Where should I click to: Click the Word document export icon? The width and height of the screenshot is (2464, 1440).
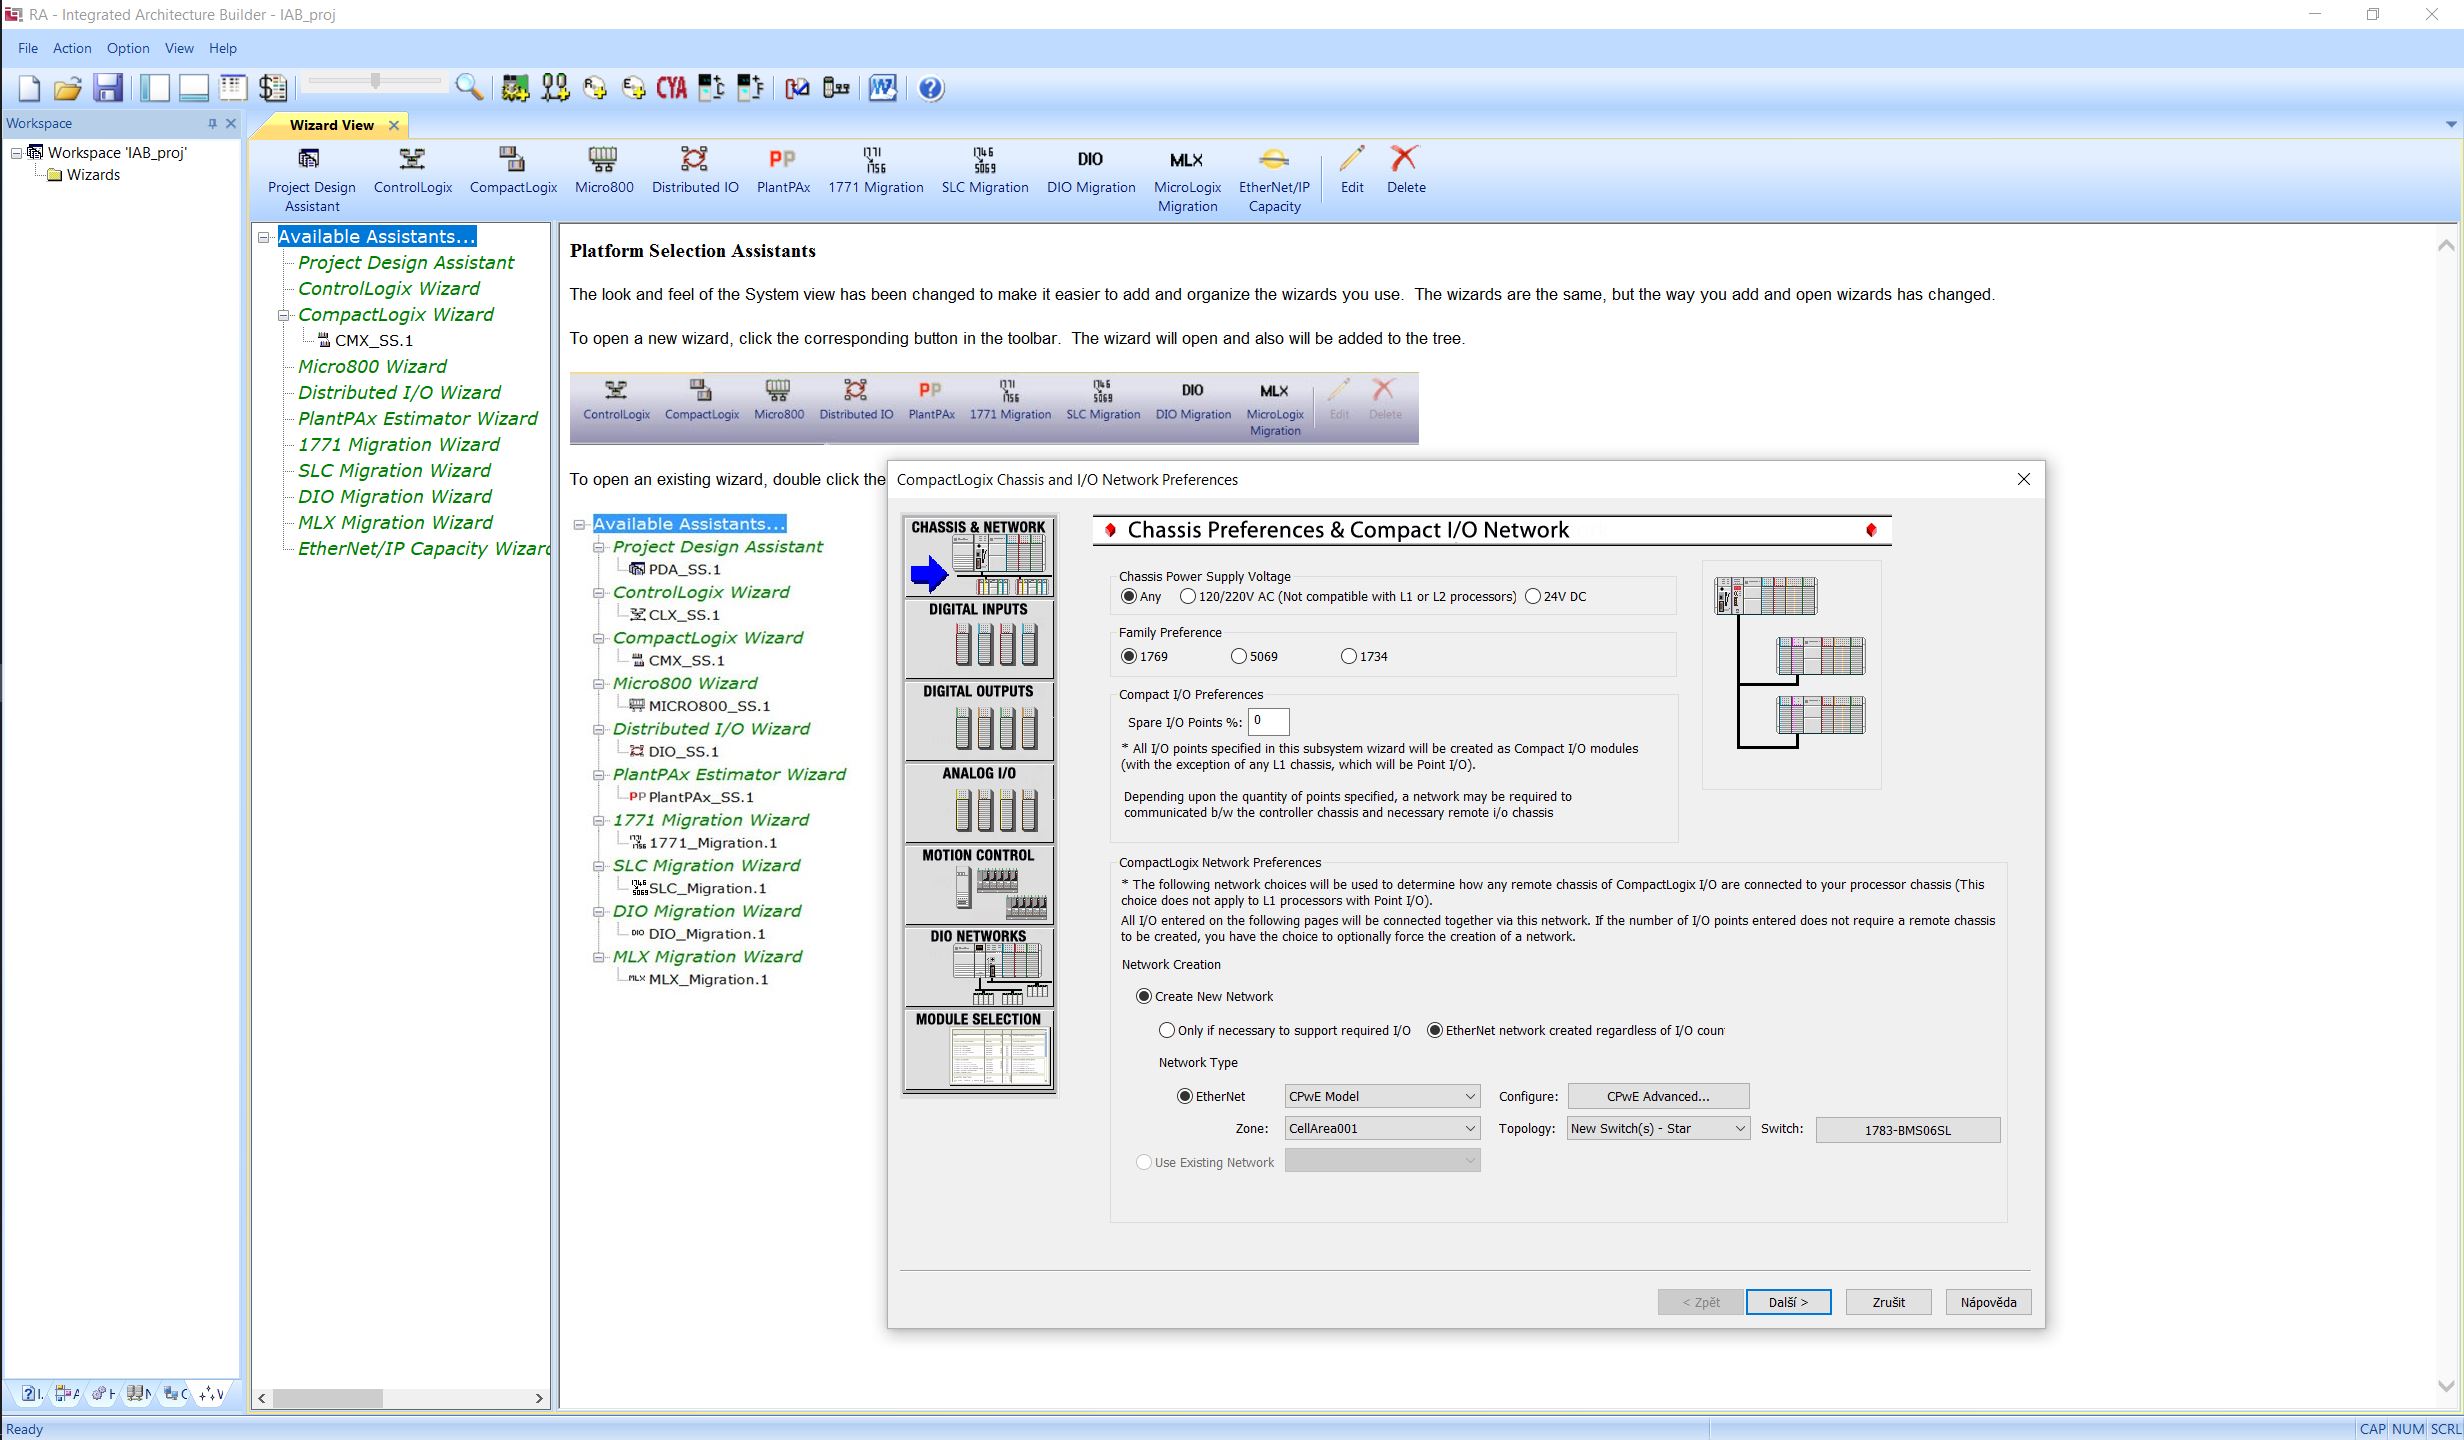882,88
